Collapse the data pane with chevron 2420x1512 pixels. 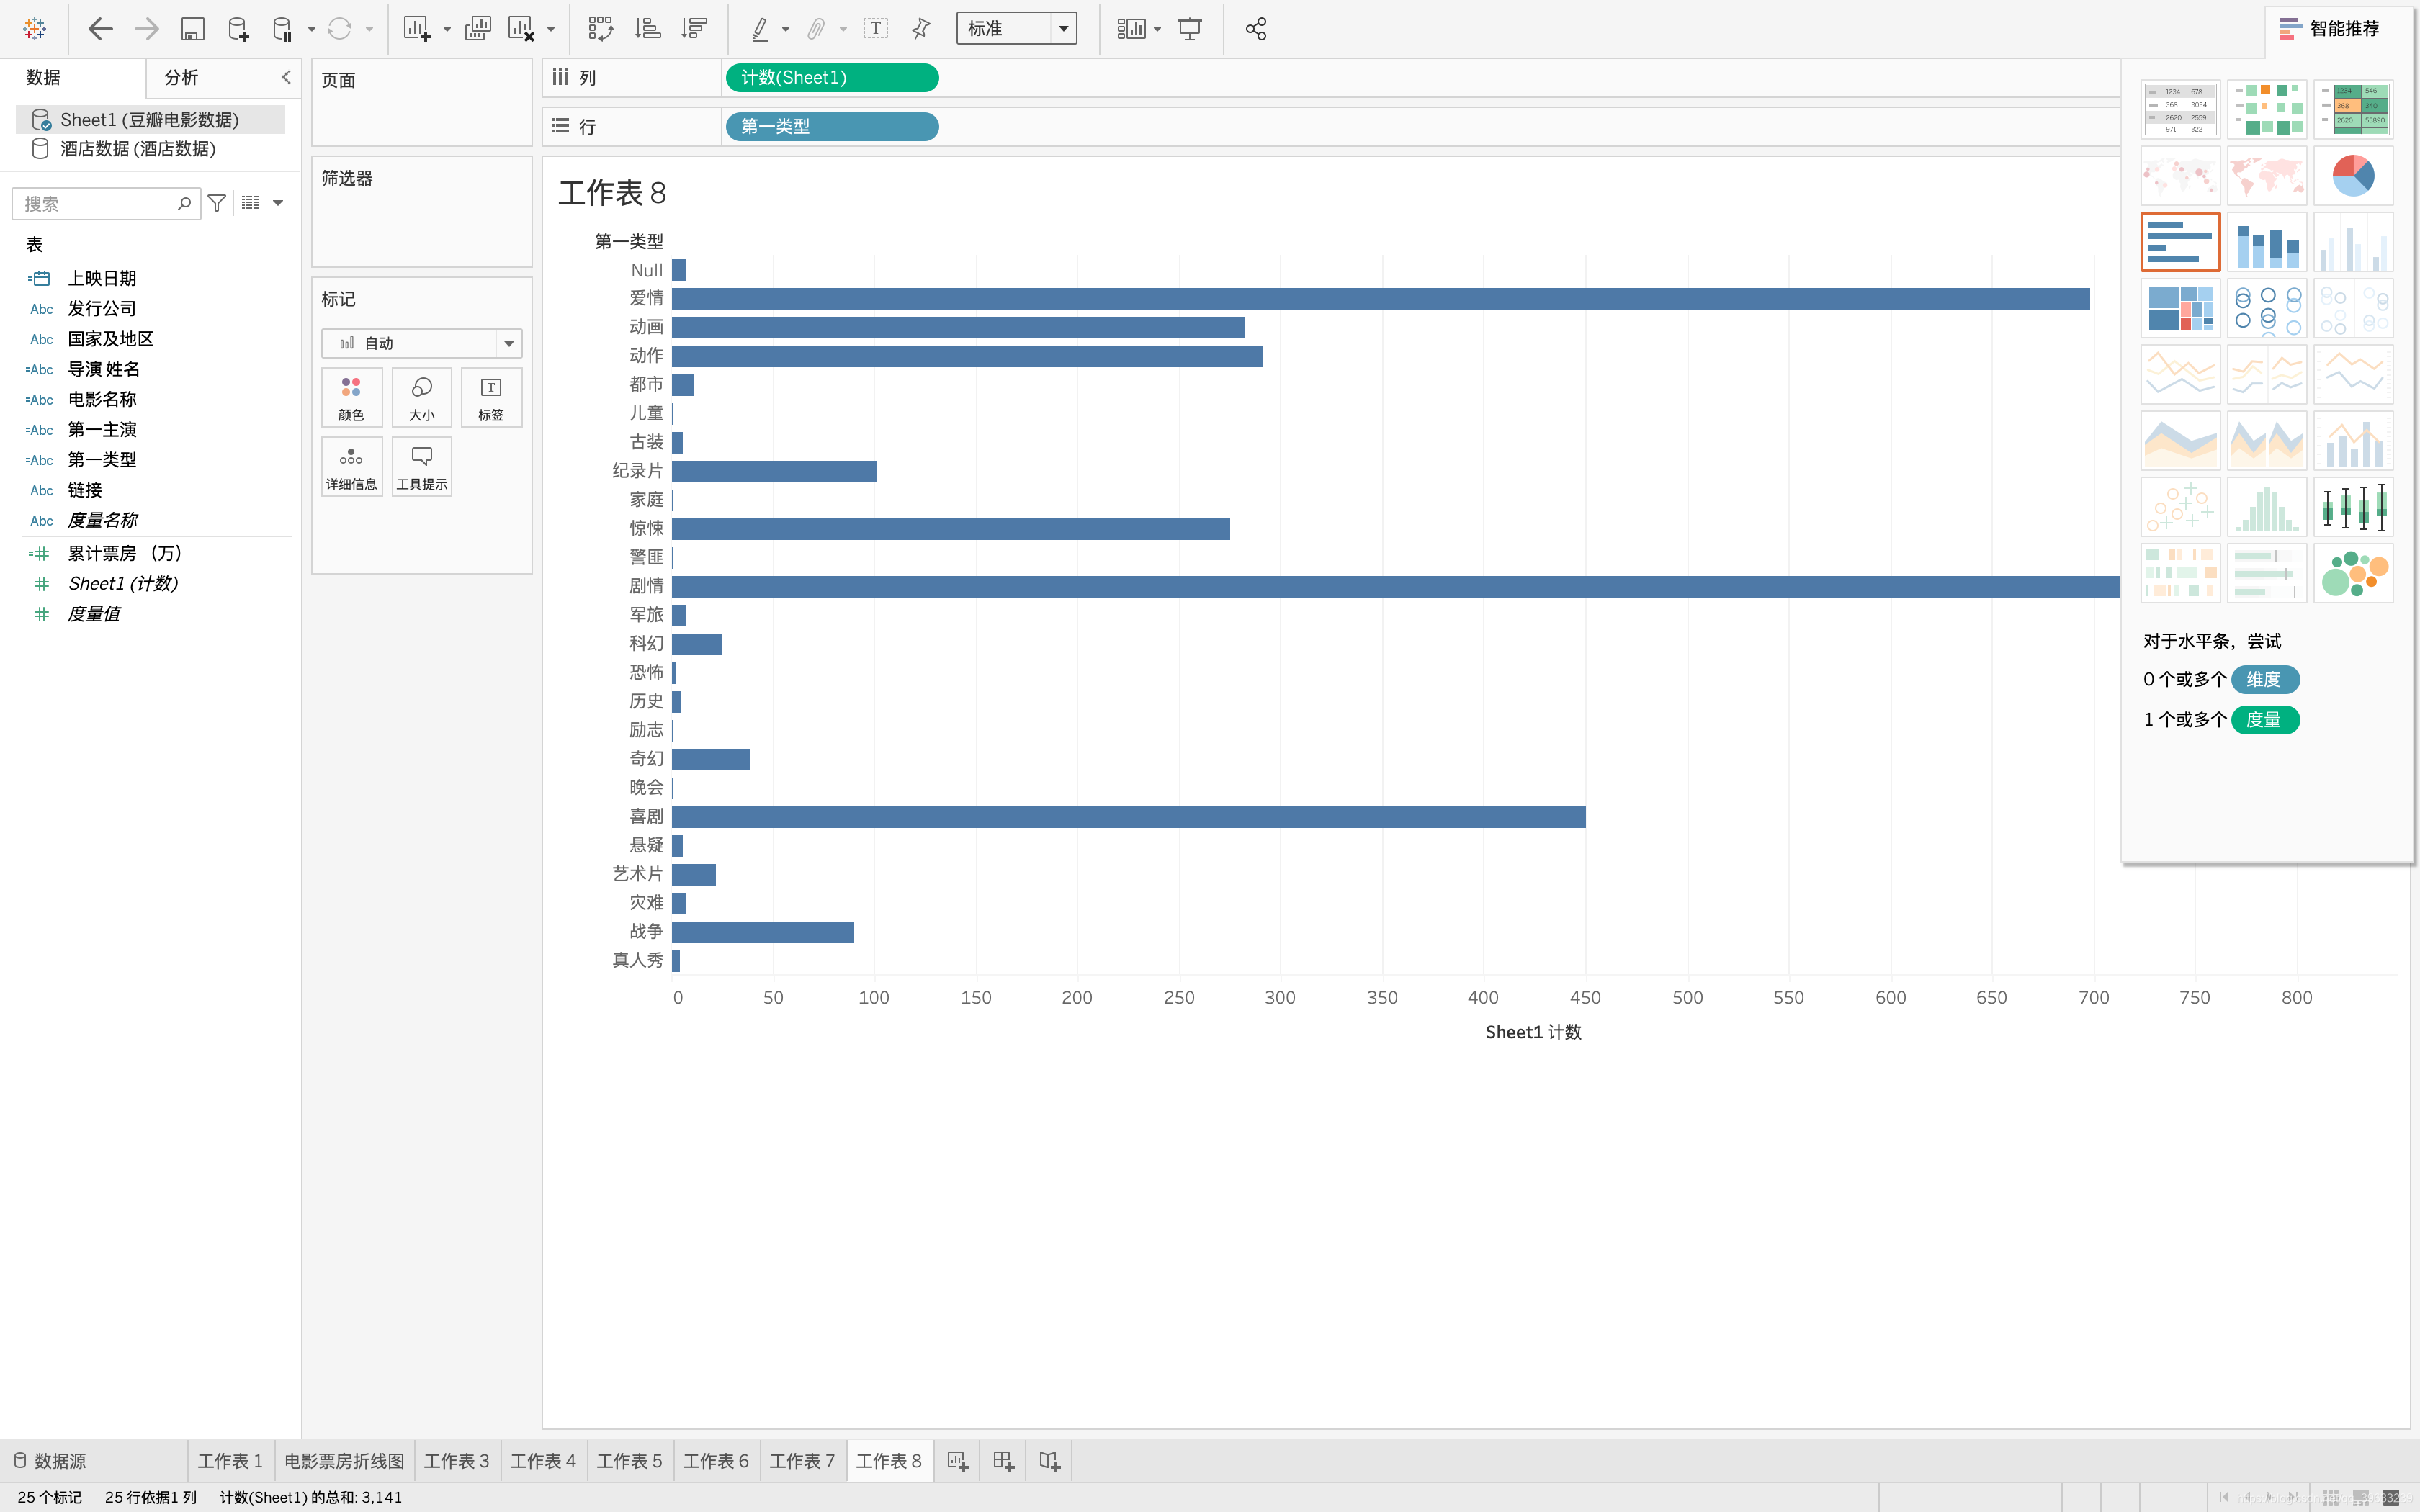(286, 77)
